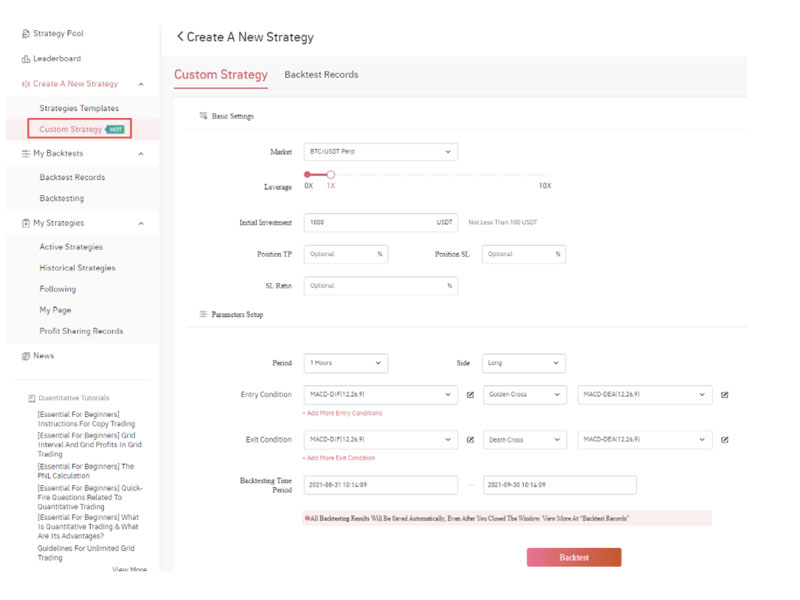
Task: Go back using the arrow beside Create A New Strategy
Action: pos(180,36)
